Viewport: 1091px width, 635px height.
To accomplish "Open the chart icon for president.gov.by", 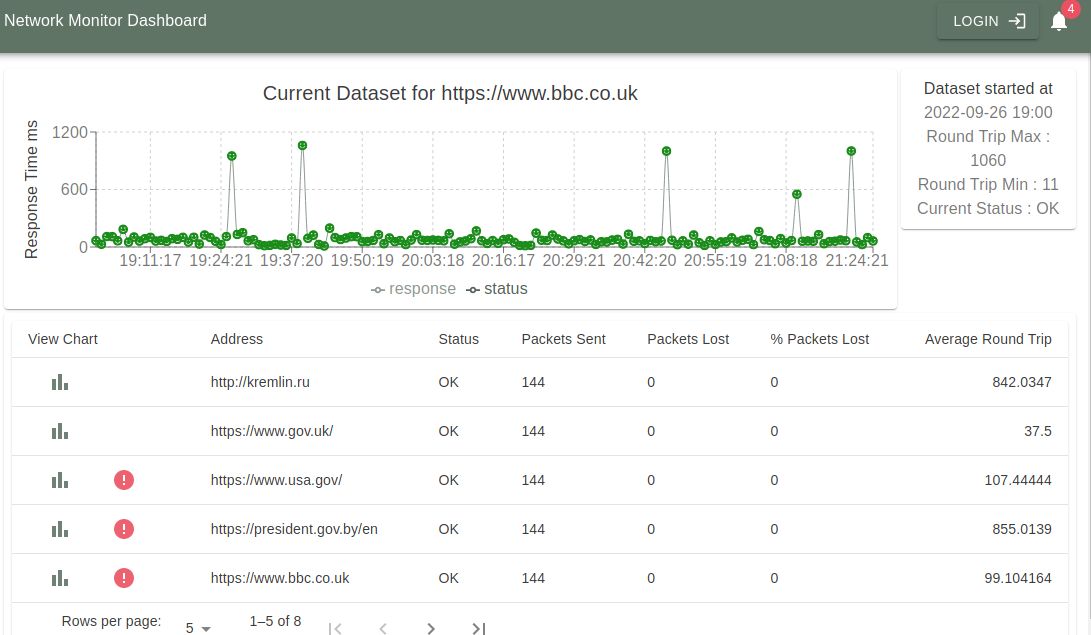I will pyautogui.click(x=59, y=529).
